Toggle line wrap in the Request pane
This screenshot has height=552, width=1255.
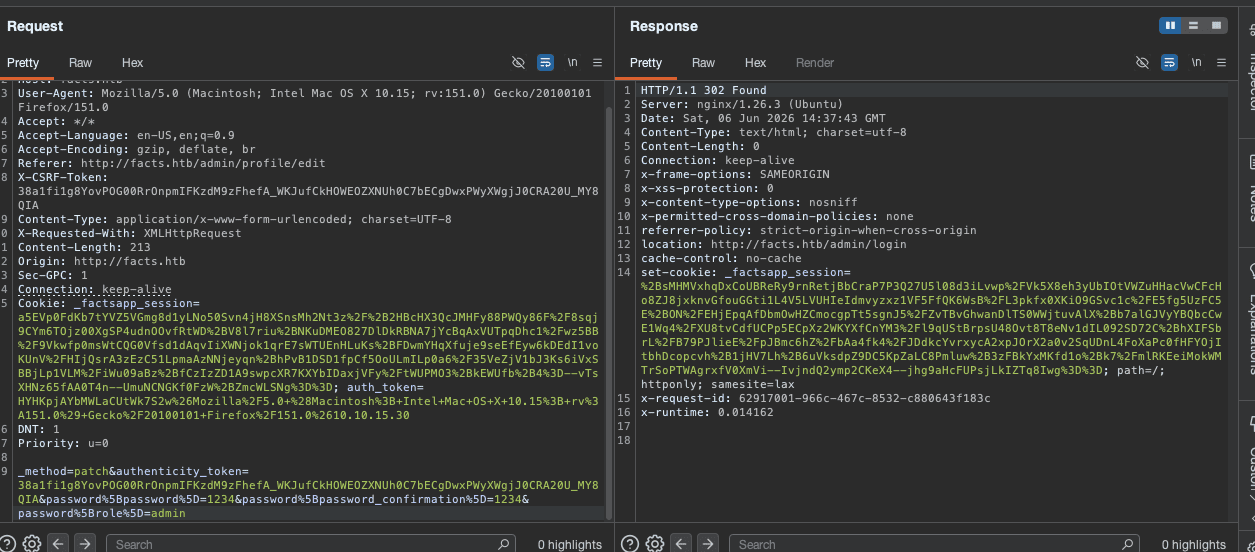[x=545, y=62]
